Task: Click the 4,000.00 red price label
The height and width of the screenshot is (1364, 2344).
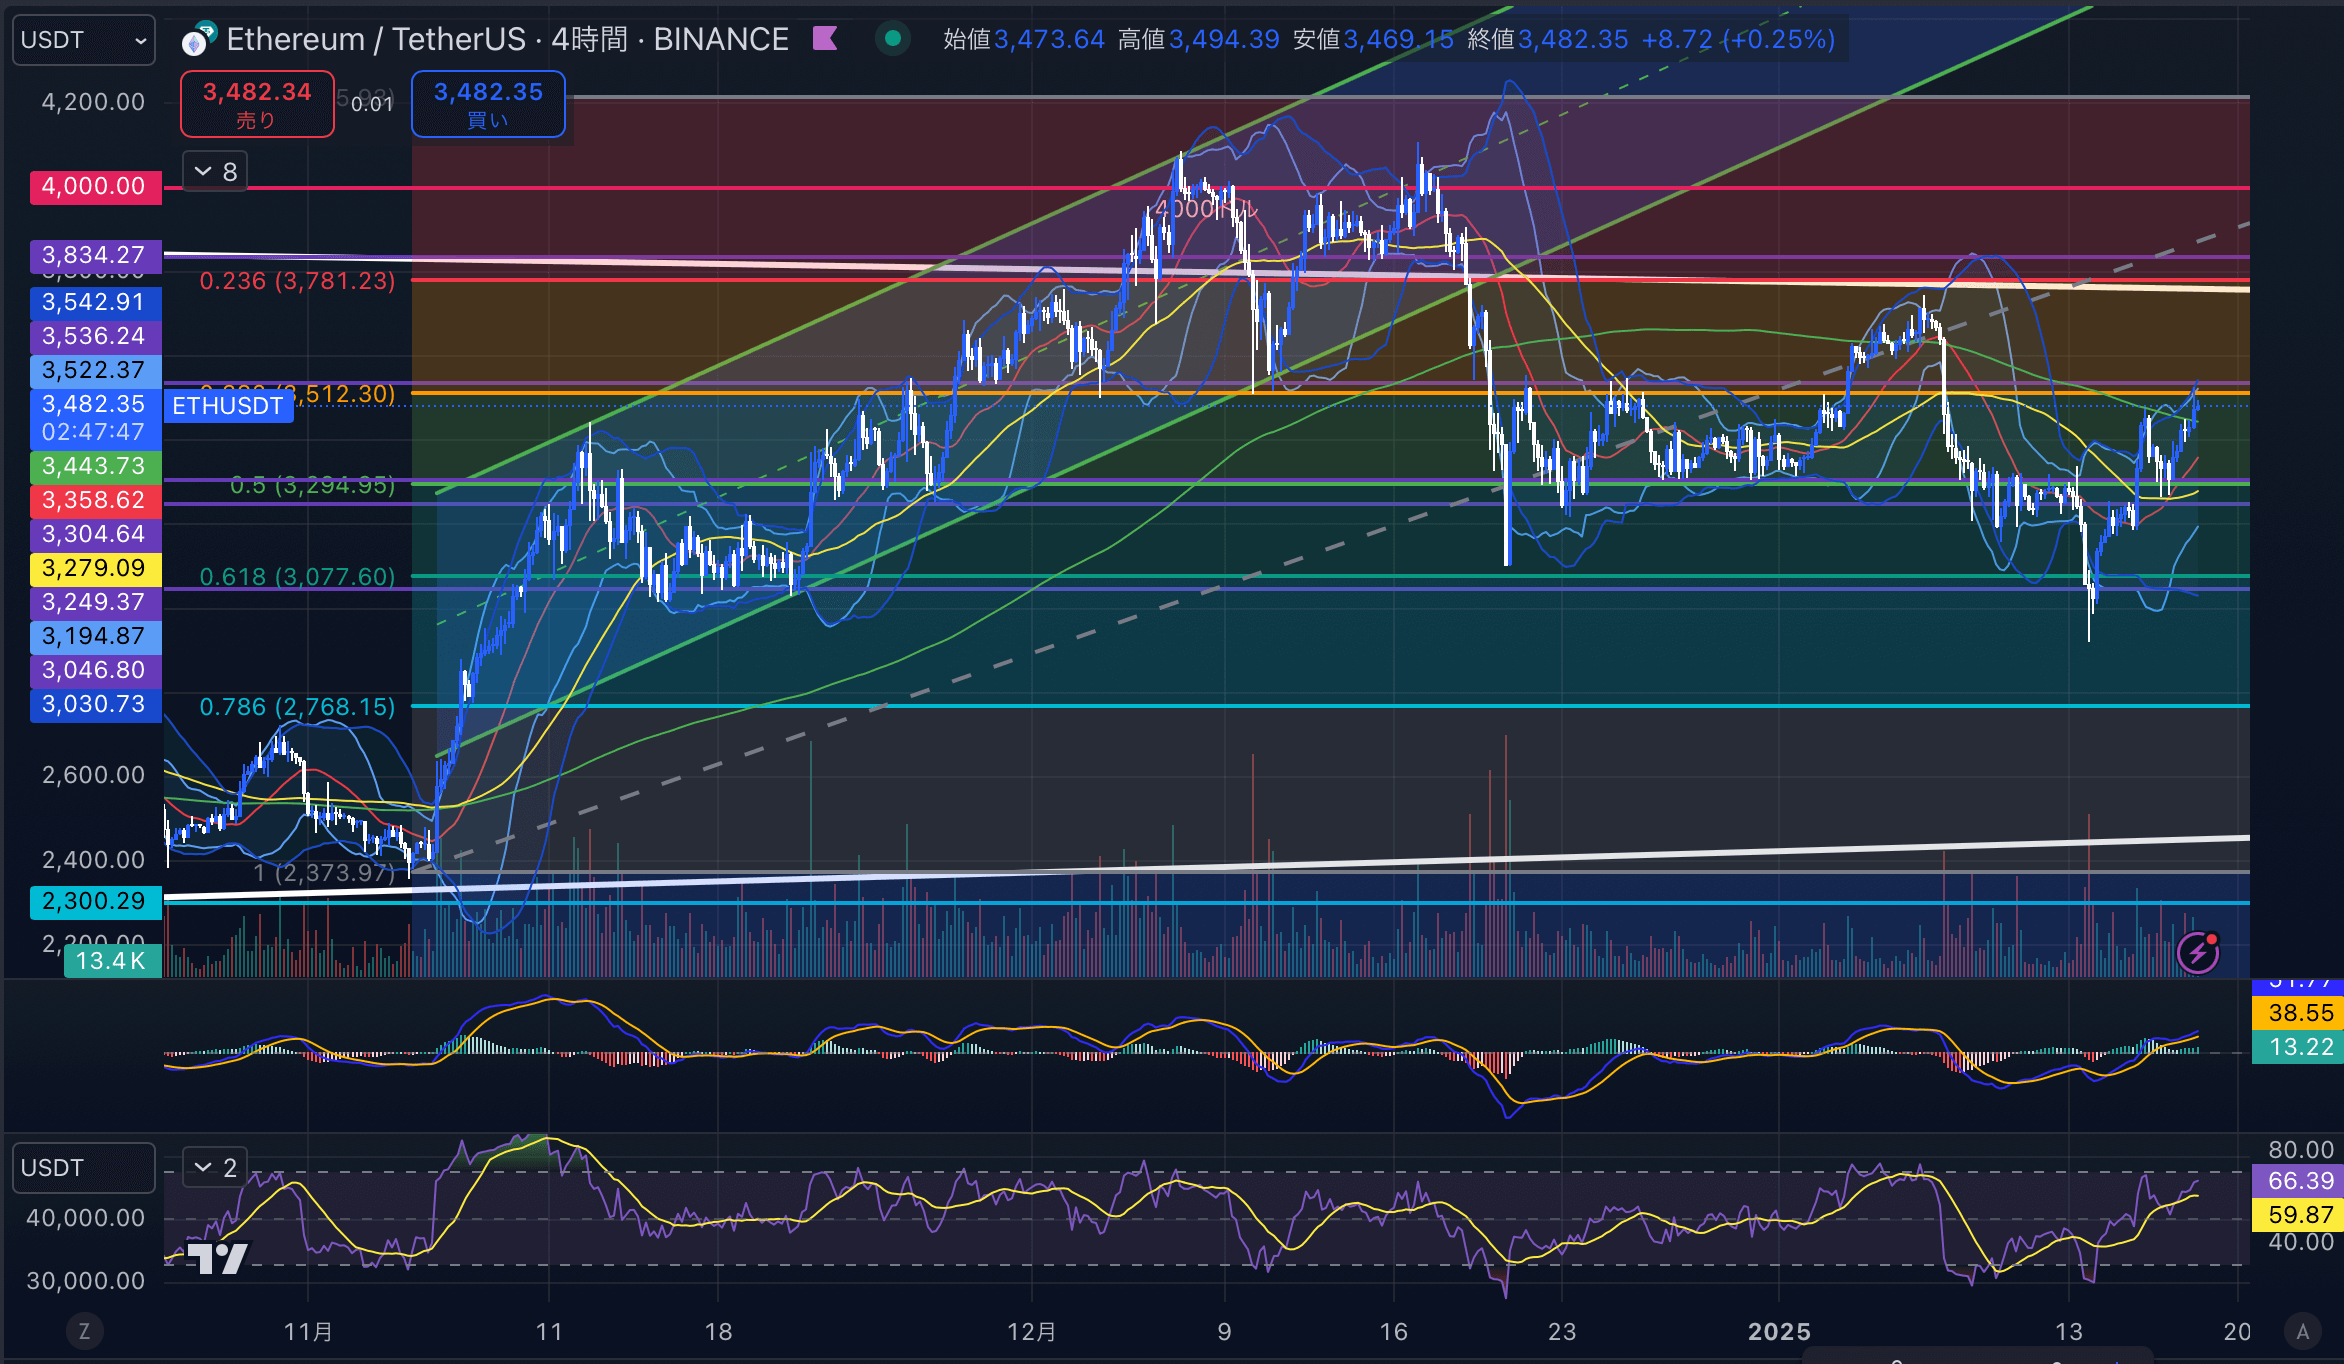Action: pyautogui.click(x=95, y=187)
